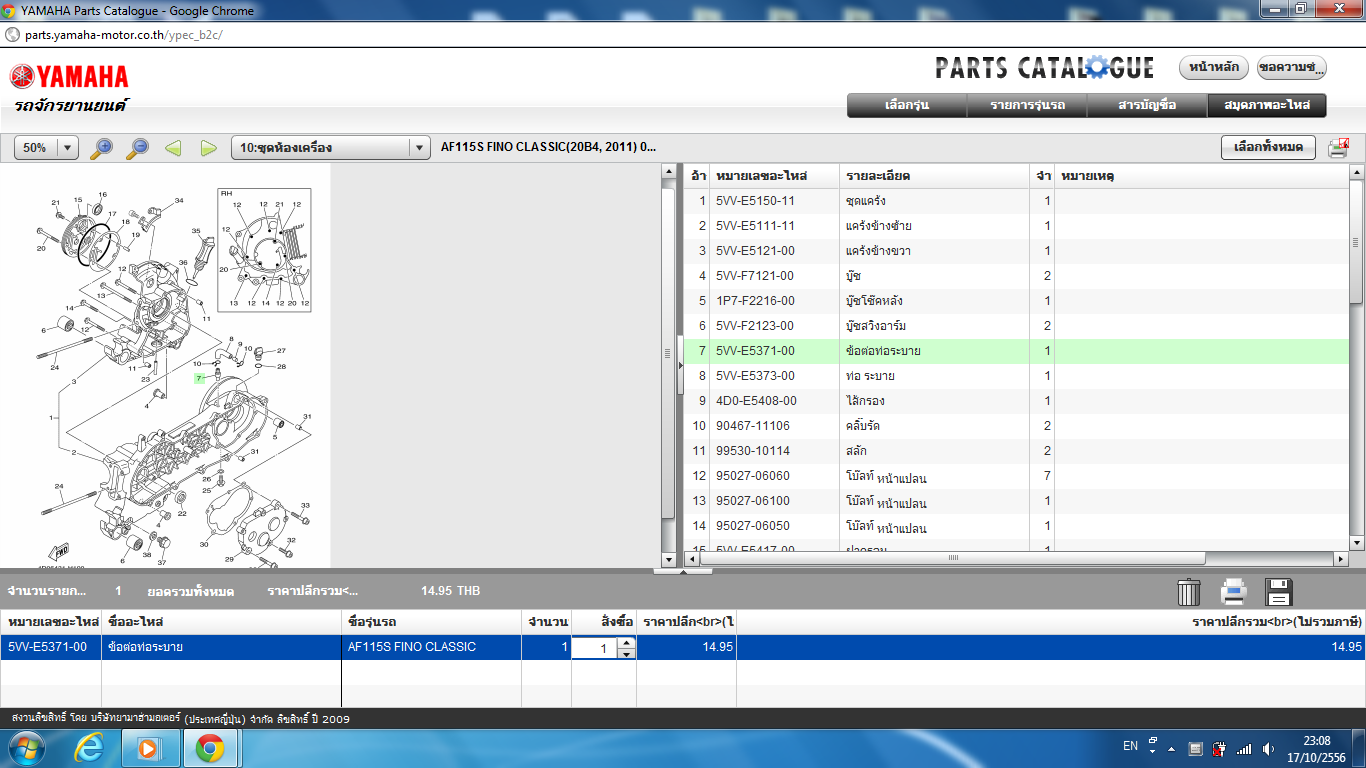The width and height of the screenshot is (1366, 768).
Task: Select part row 90467-11106
Action: pos(1016,426)
